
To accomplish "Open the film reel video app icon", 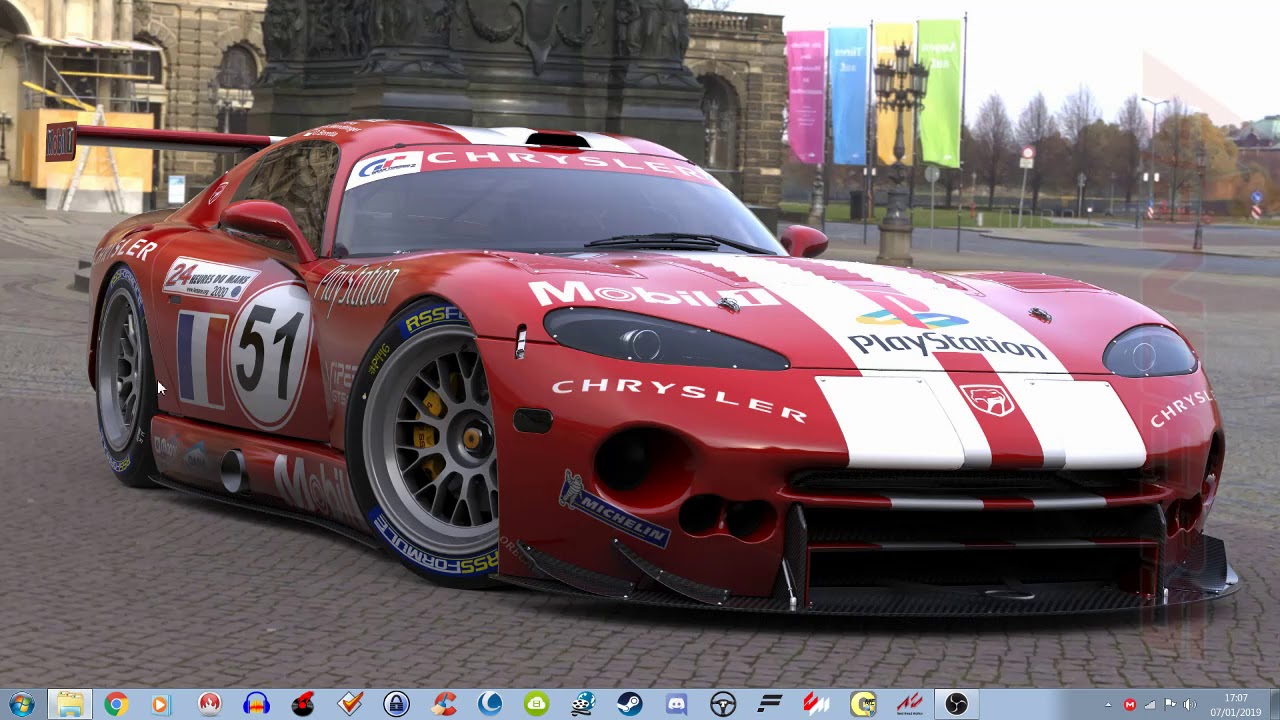I will (x=583, y=704).
